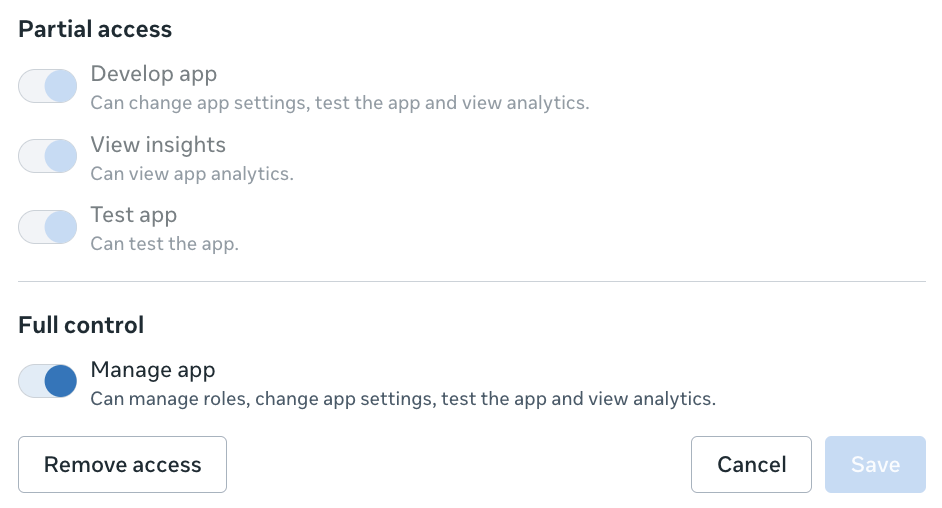The image size is (942, 508).
Task: Click the Test app label text
Action: pyautogui.click(x=133, y=214)
